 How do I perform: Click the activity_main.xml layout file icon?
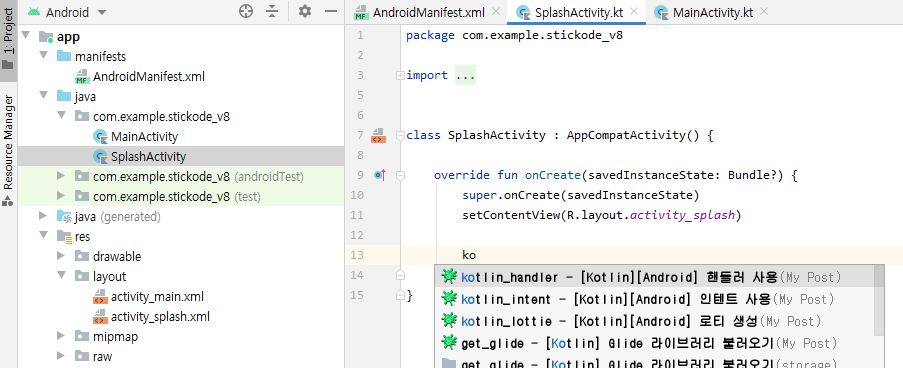[x=100, y=297]
